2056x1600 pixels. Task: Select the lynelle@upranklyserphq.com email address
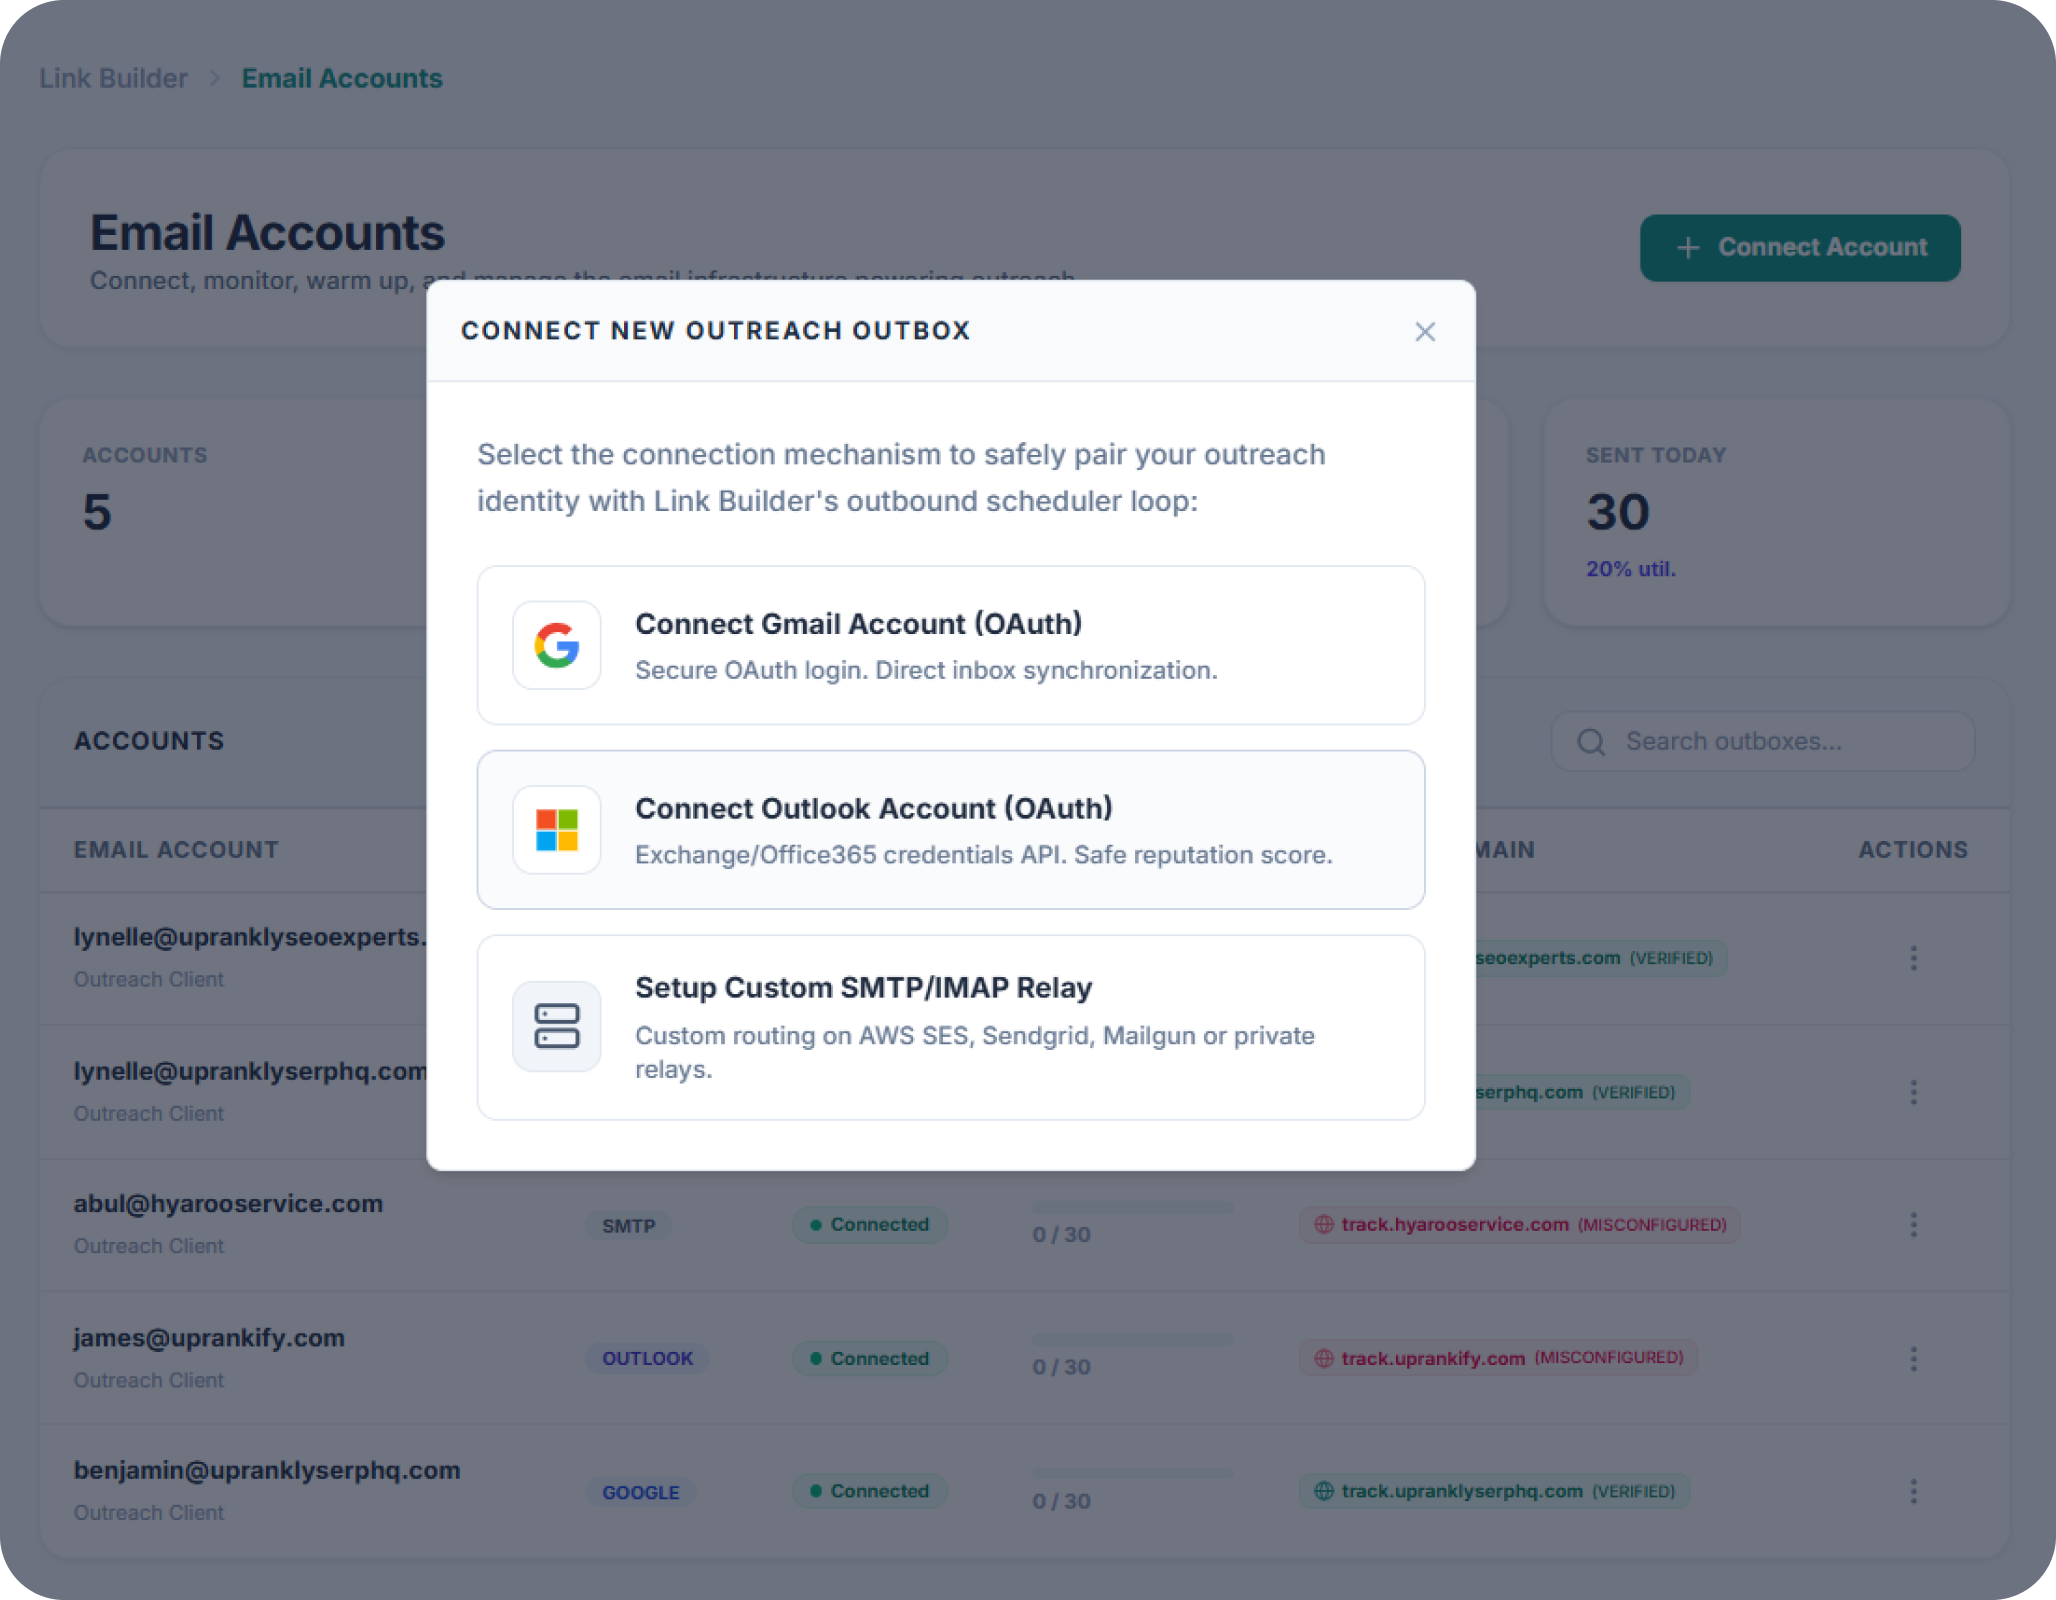(x=250, y=1071)
